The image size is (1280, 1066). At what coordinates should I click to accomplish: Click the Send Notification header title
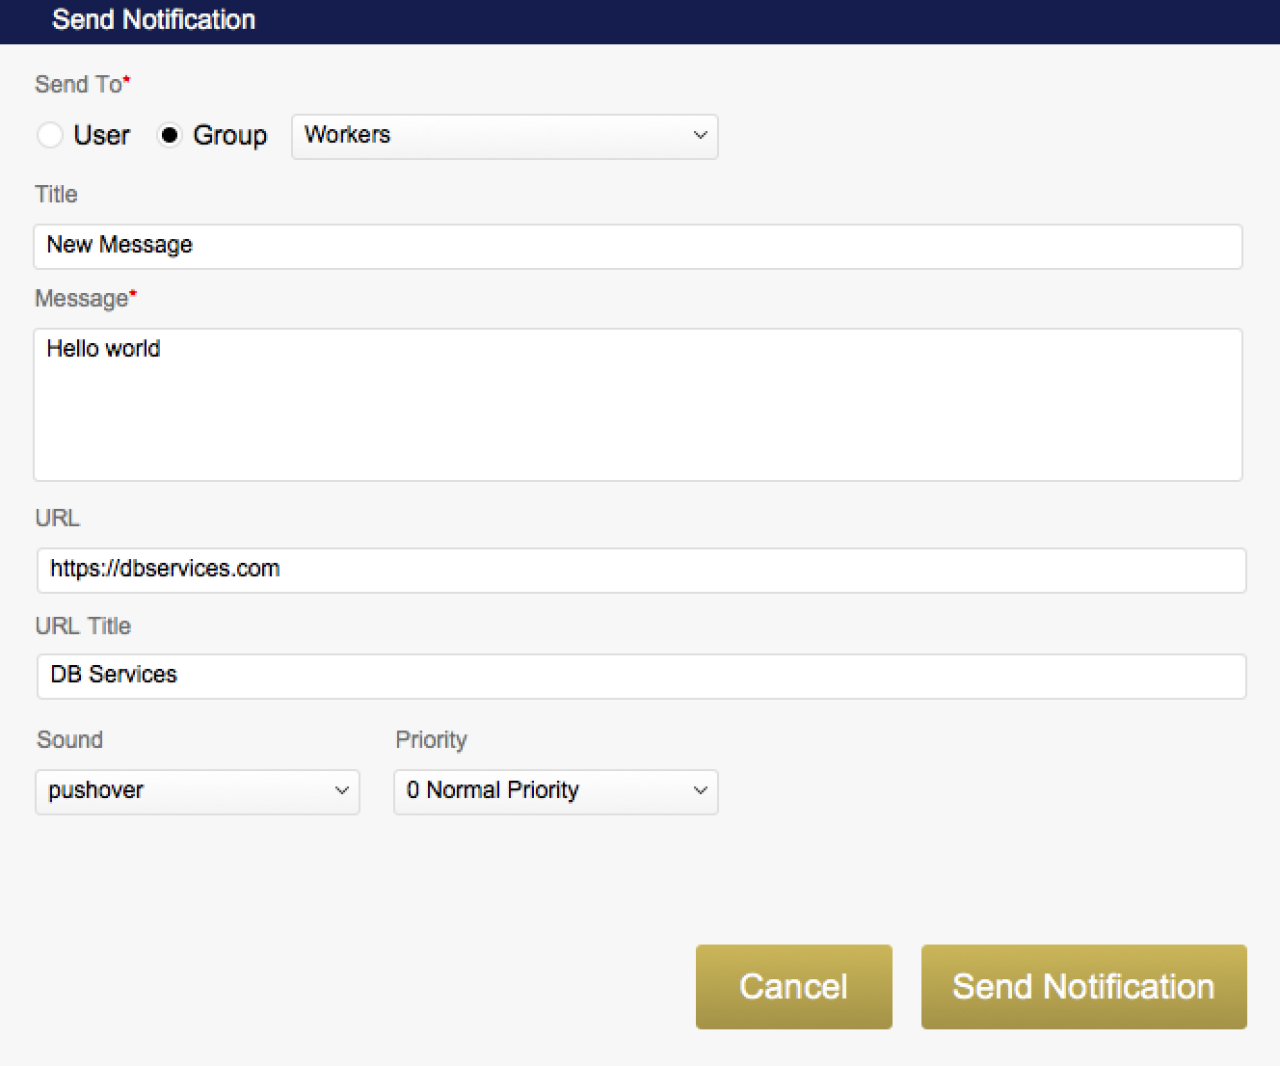154,20
